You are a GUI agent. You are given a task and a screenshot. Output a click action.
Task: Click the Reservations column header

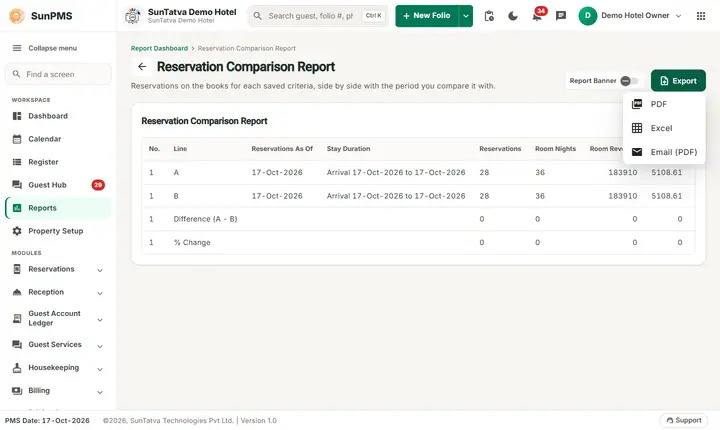[500, 149]
